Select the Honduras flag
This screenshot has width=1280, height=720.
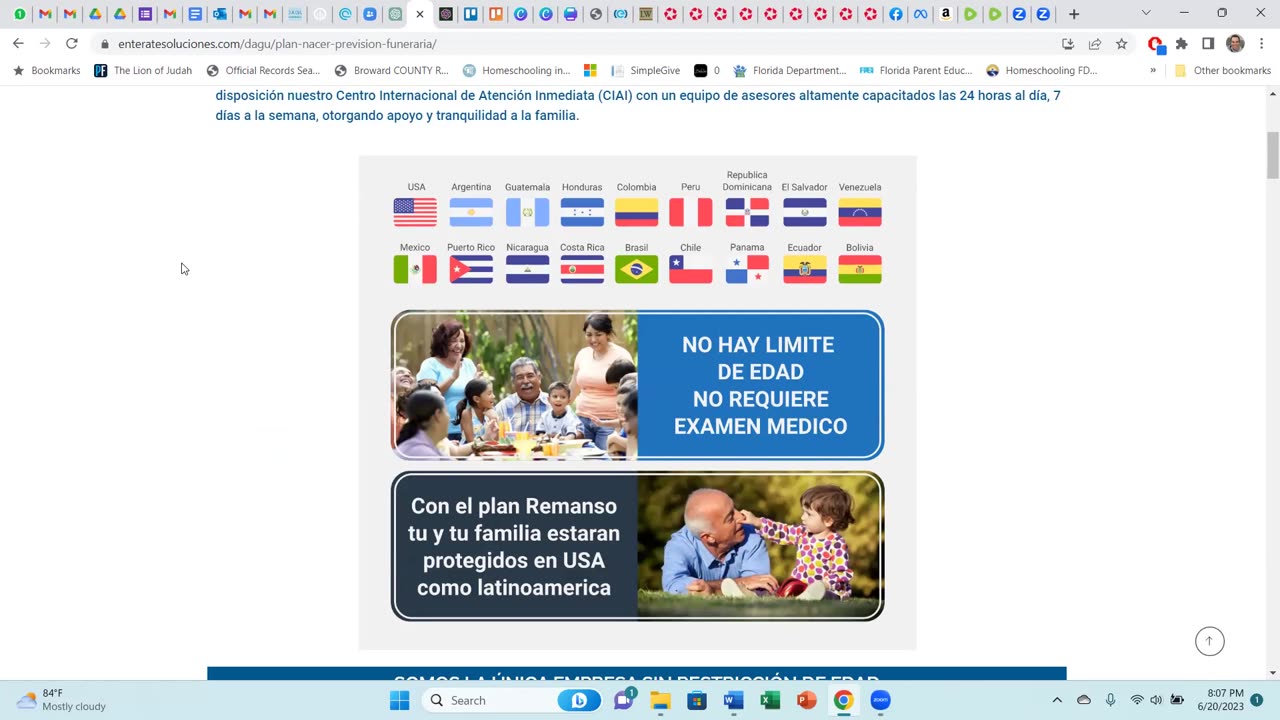(582, 212)
